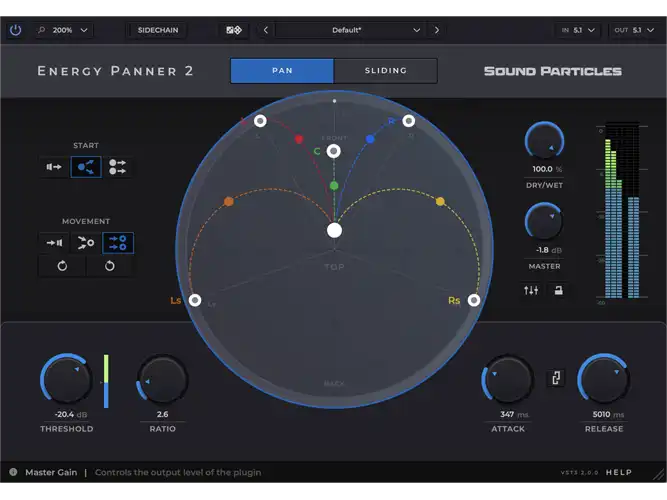Viewport: 667px width, 500px height.
Task: Toggle the lock icon under MASTER
Action: tap(559, 290)
